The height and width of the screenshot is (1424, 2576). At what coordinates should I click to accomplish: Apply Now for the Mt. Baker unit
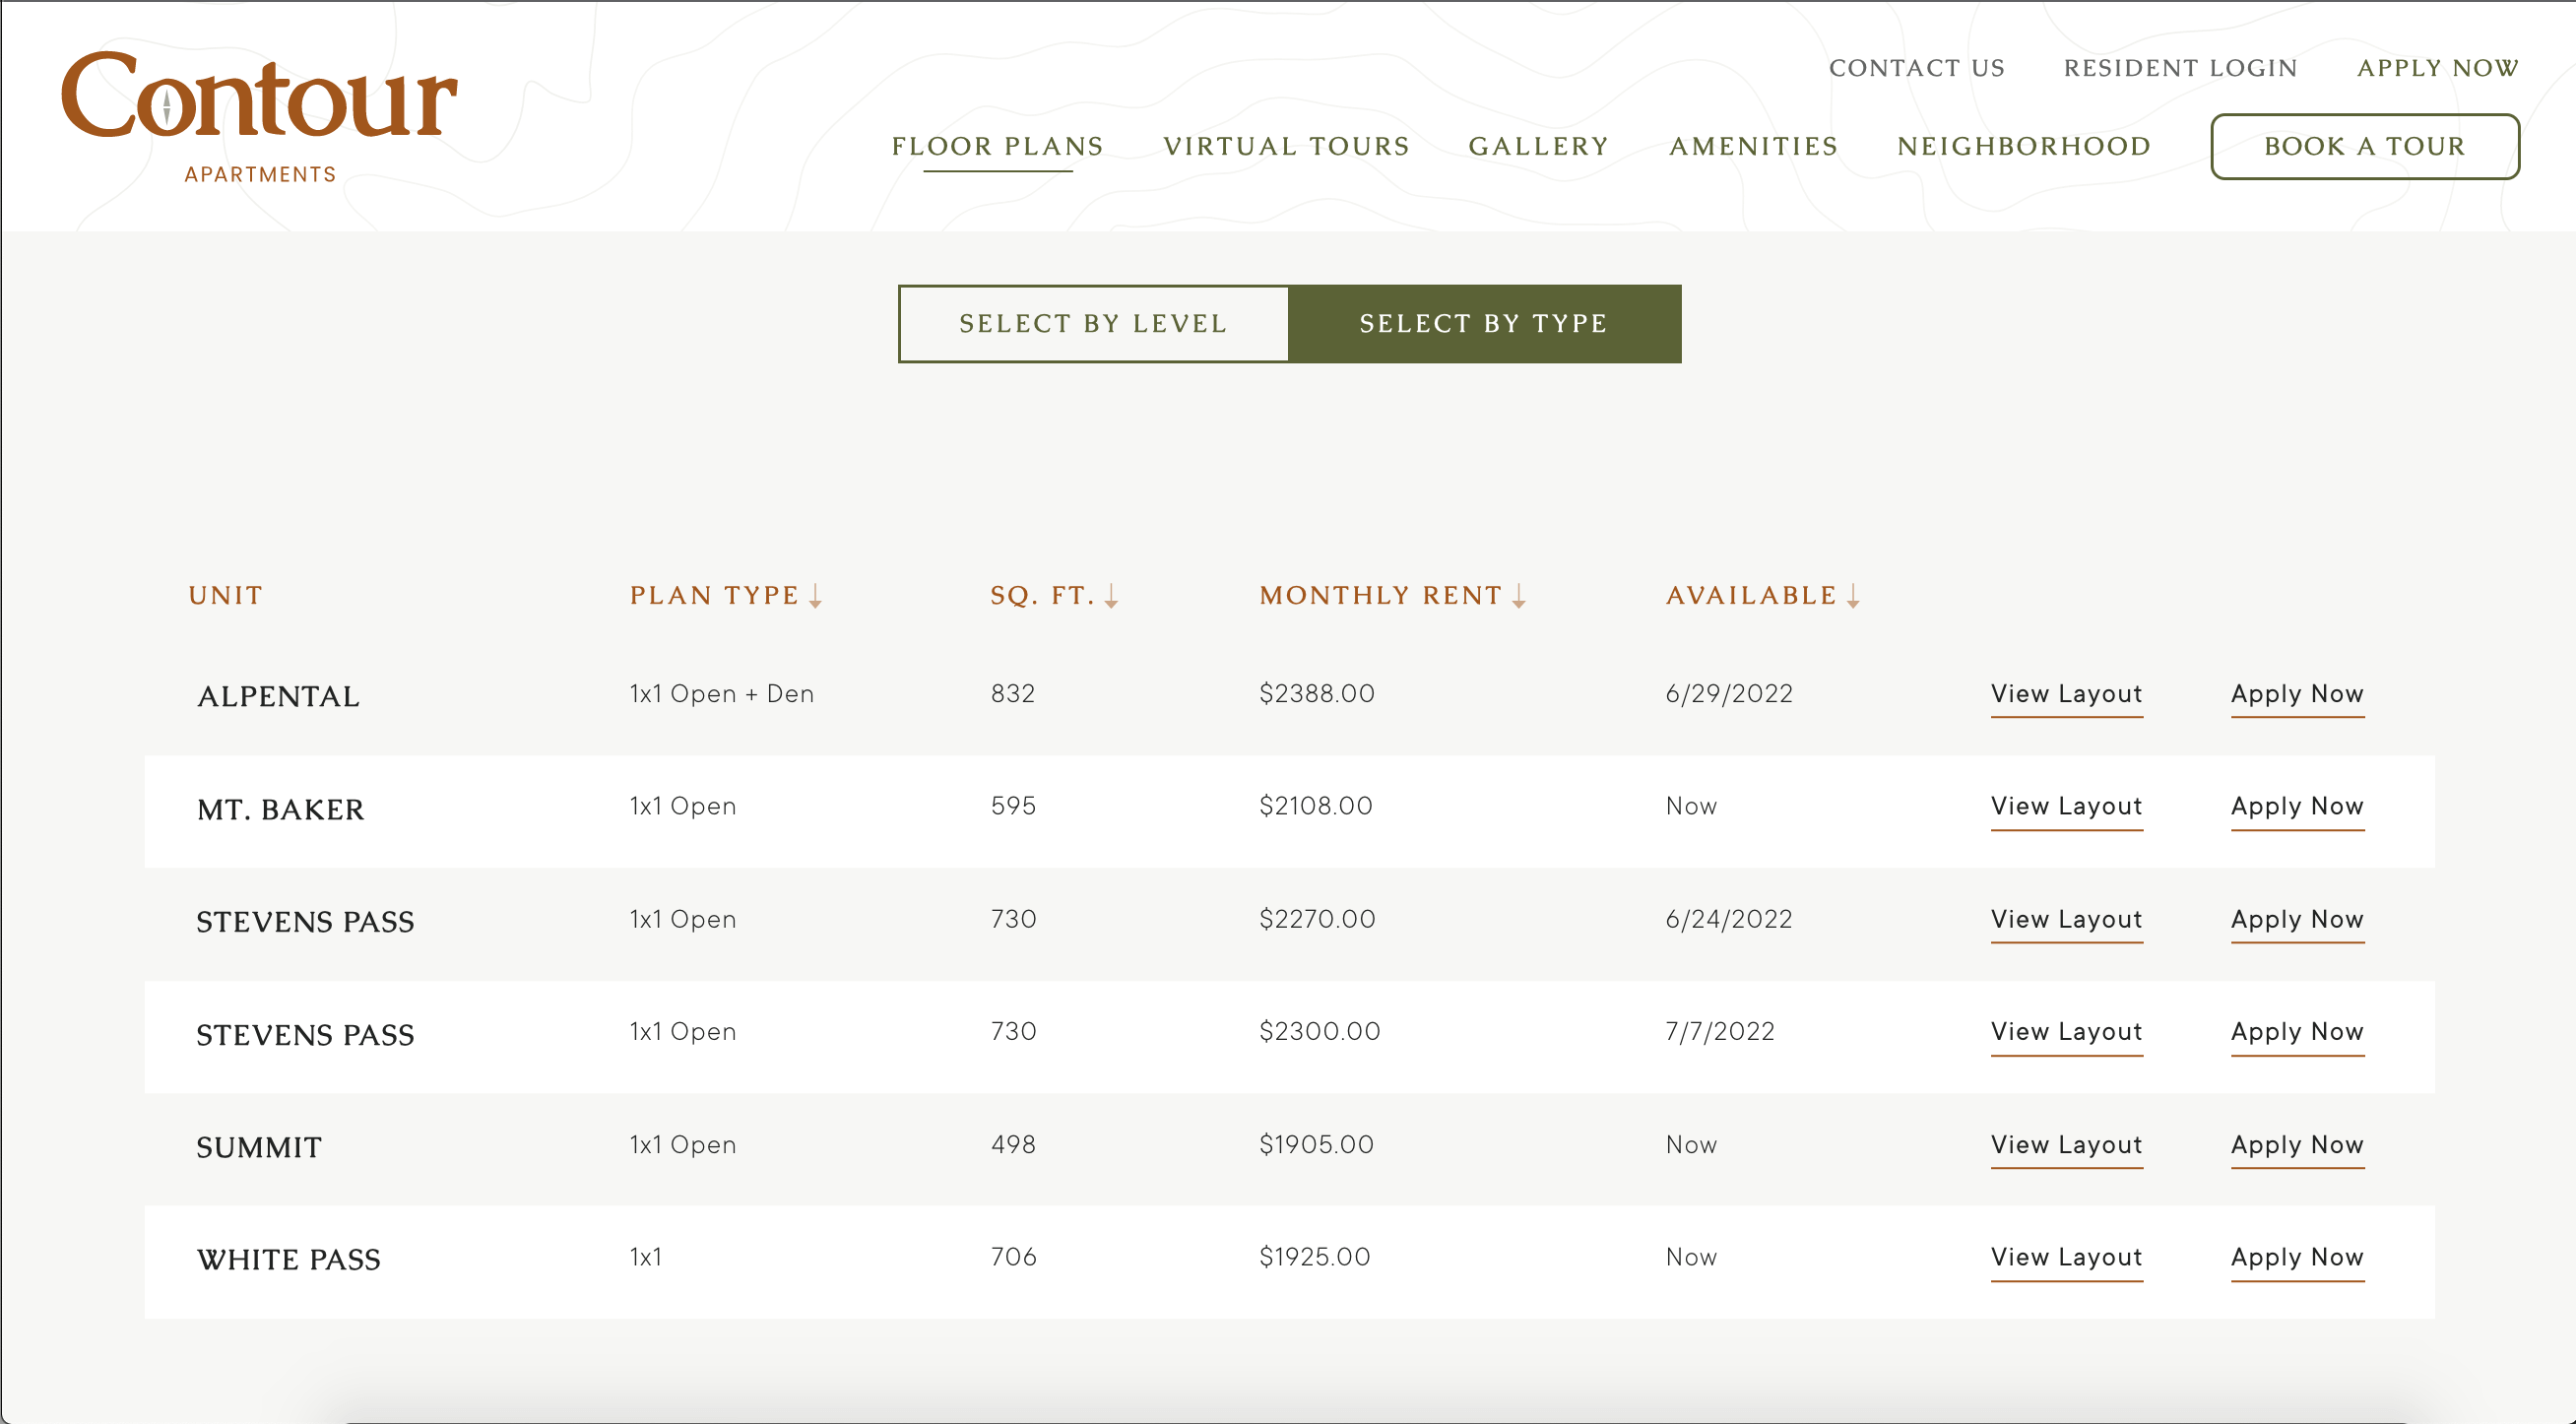[x=2297, y=806]
